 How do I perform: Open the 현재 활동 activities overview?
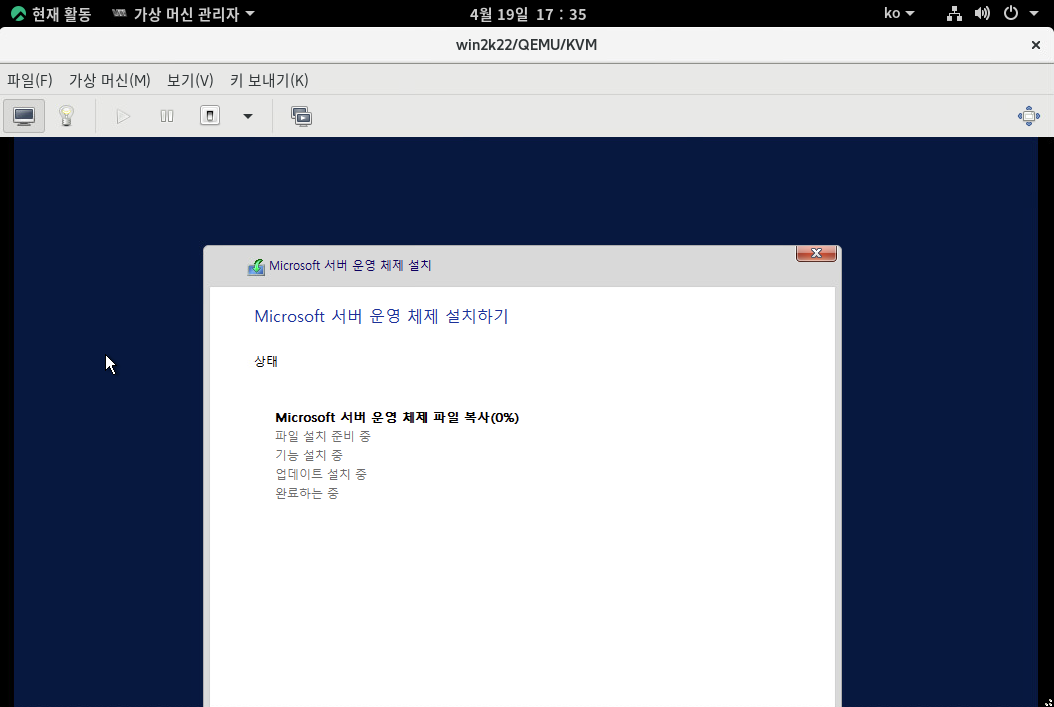click(x=51, y=13)
